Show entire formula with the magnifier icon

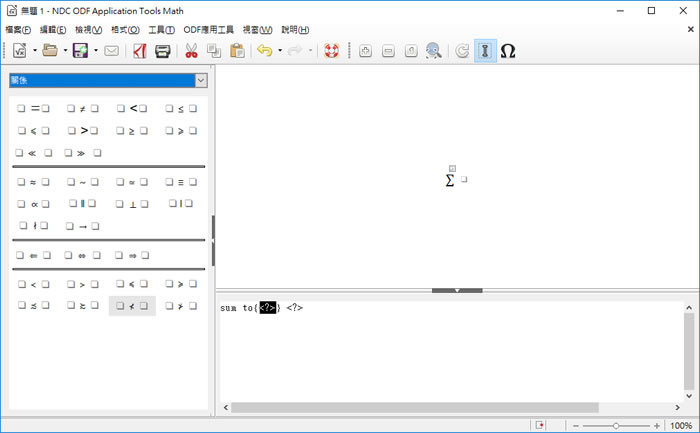point(433,51)
